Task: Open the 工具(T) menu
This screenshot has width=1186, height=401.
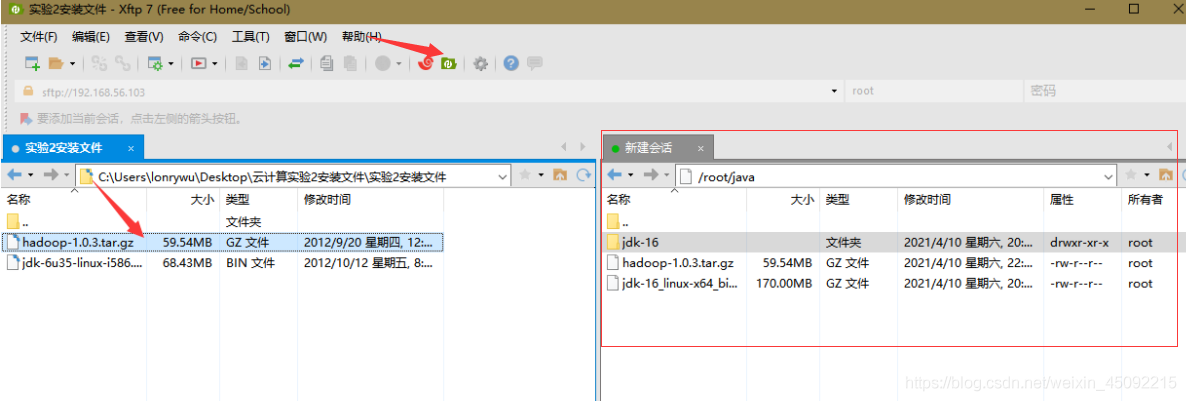Action: click(250, 37)
